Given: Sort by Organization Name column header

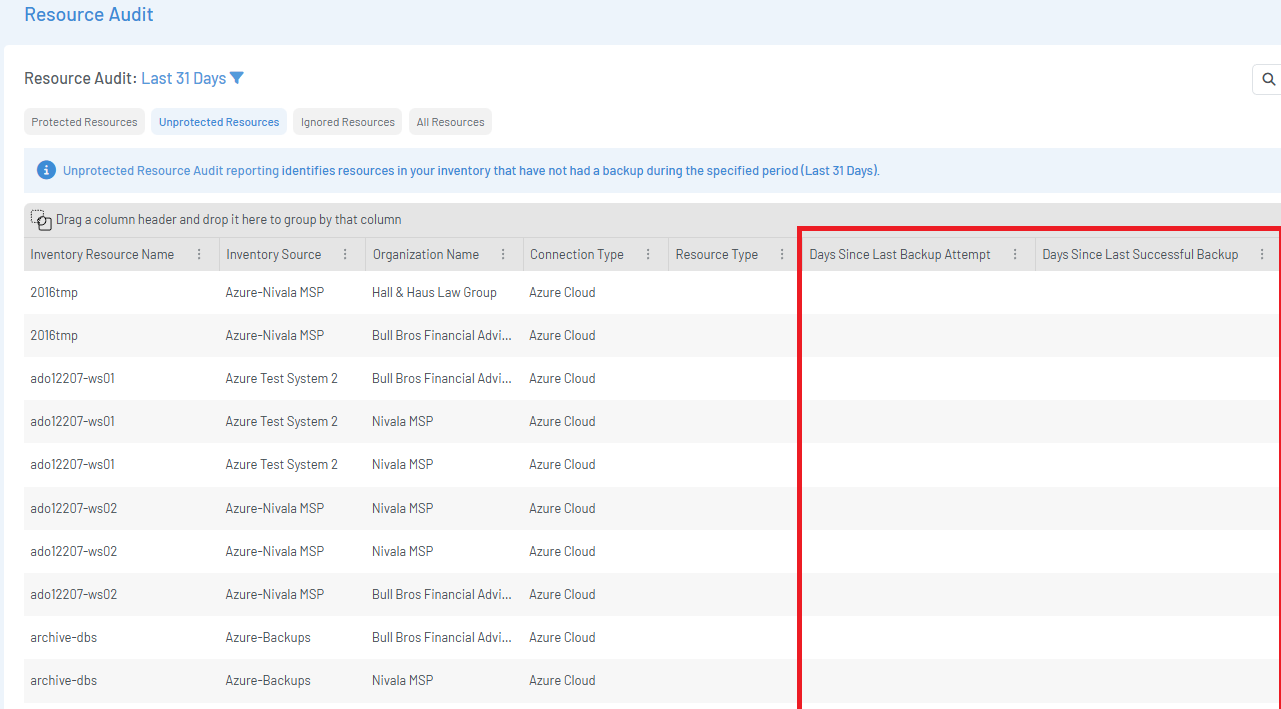Looking at the screenshot, I should point(425,255).
